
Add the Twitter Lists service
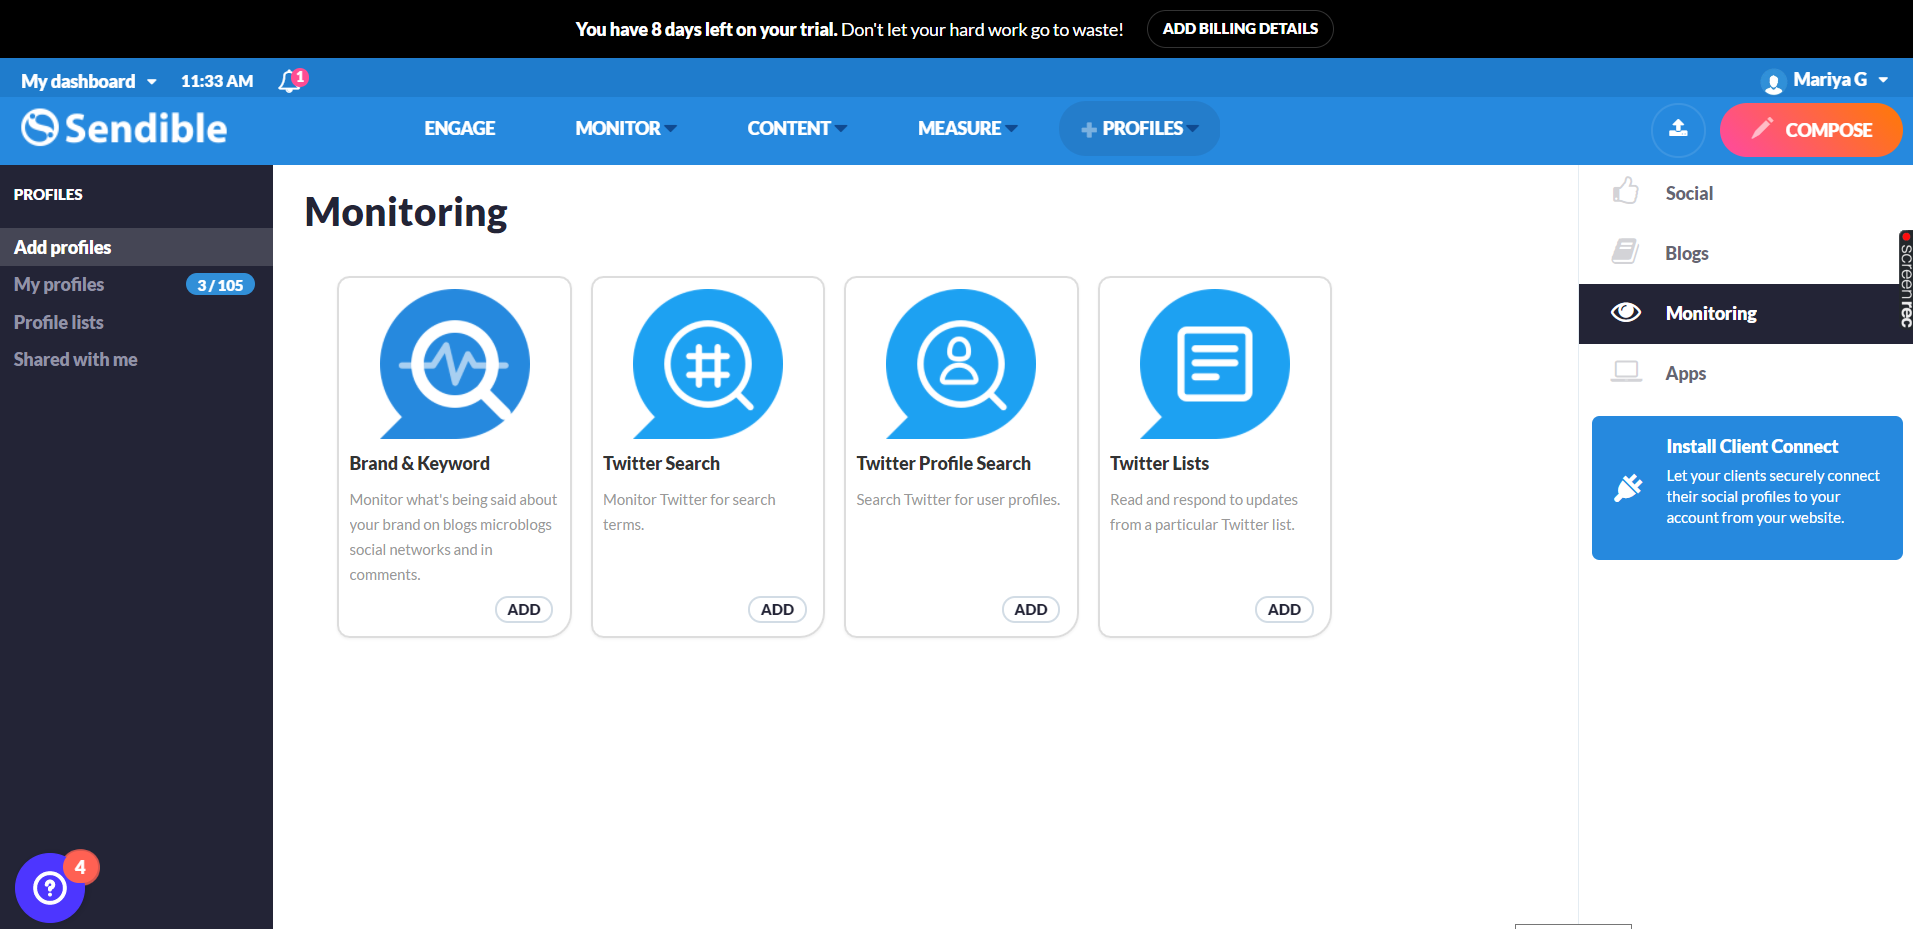tap(1284, 609)
